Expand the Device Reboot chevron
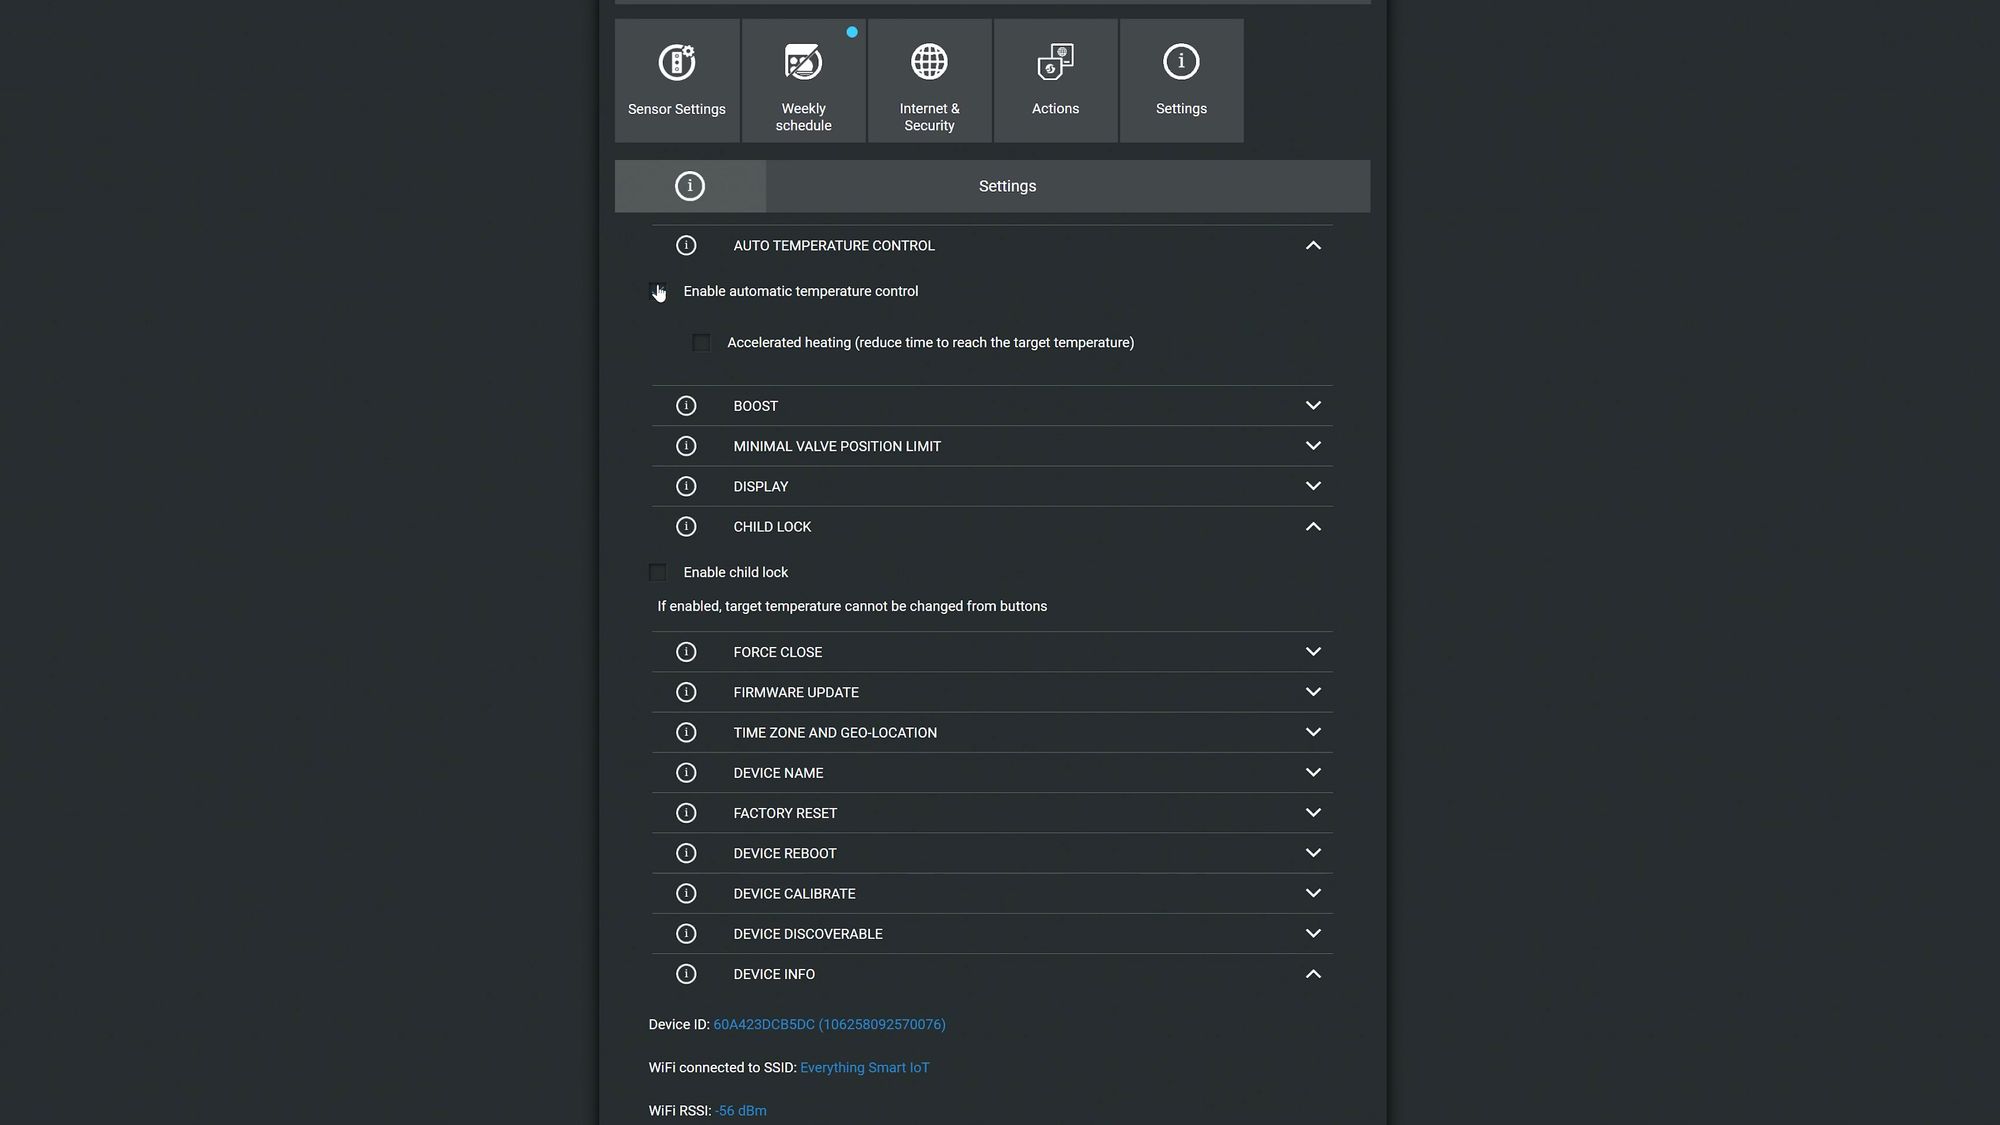Screen dimensions: 2000x1125 [x=1313, y=853]
